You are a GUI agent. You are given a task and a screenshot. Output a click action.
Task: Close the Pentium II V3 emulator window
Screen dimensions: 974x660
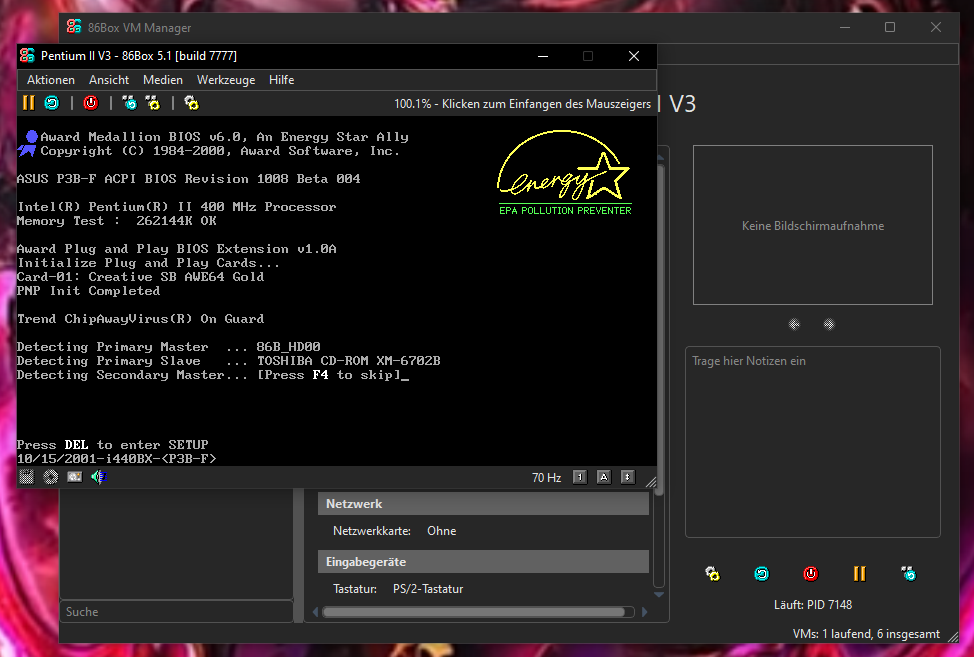634,56
